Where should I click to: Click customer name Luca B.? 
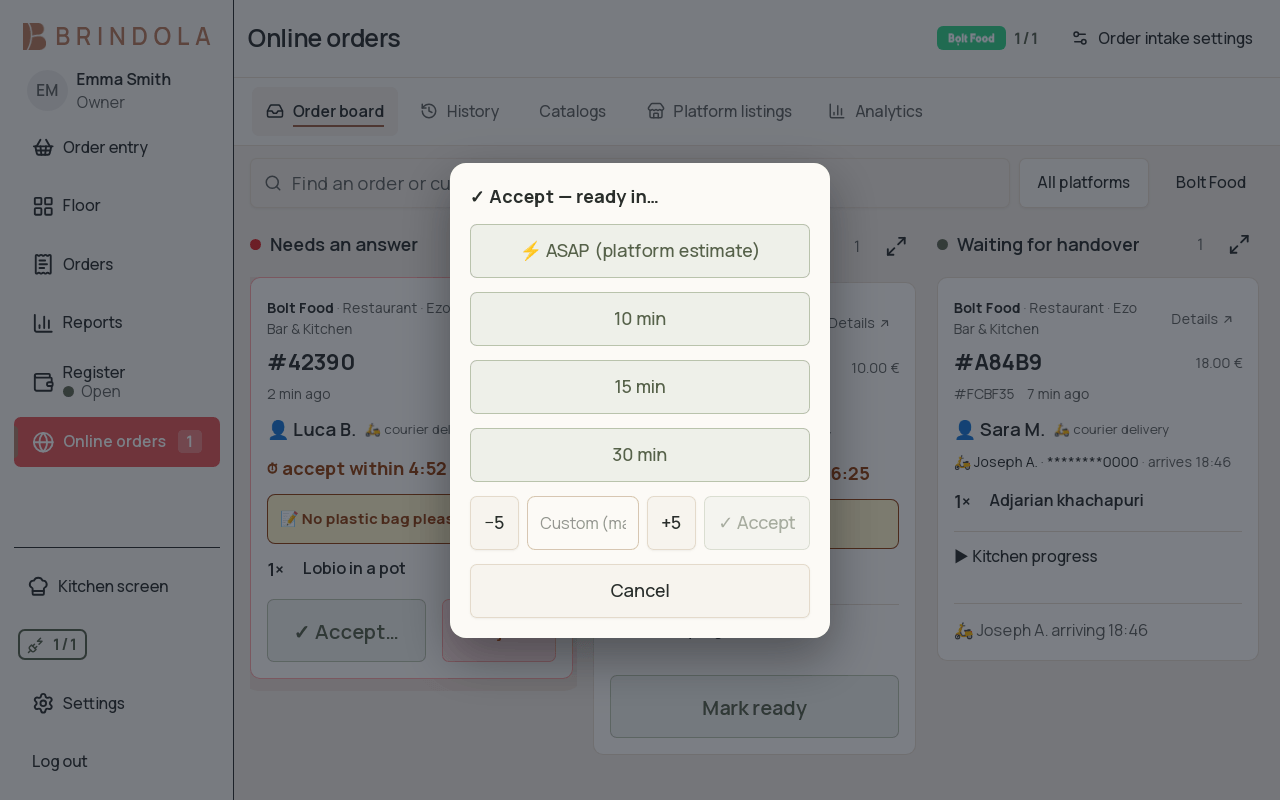[324, 430]
